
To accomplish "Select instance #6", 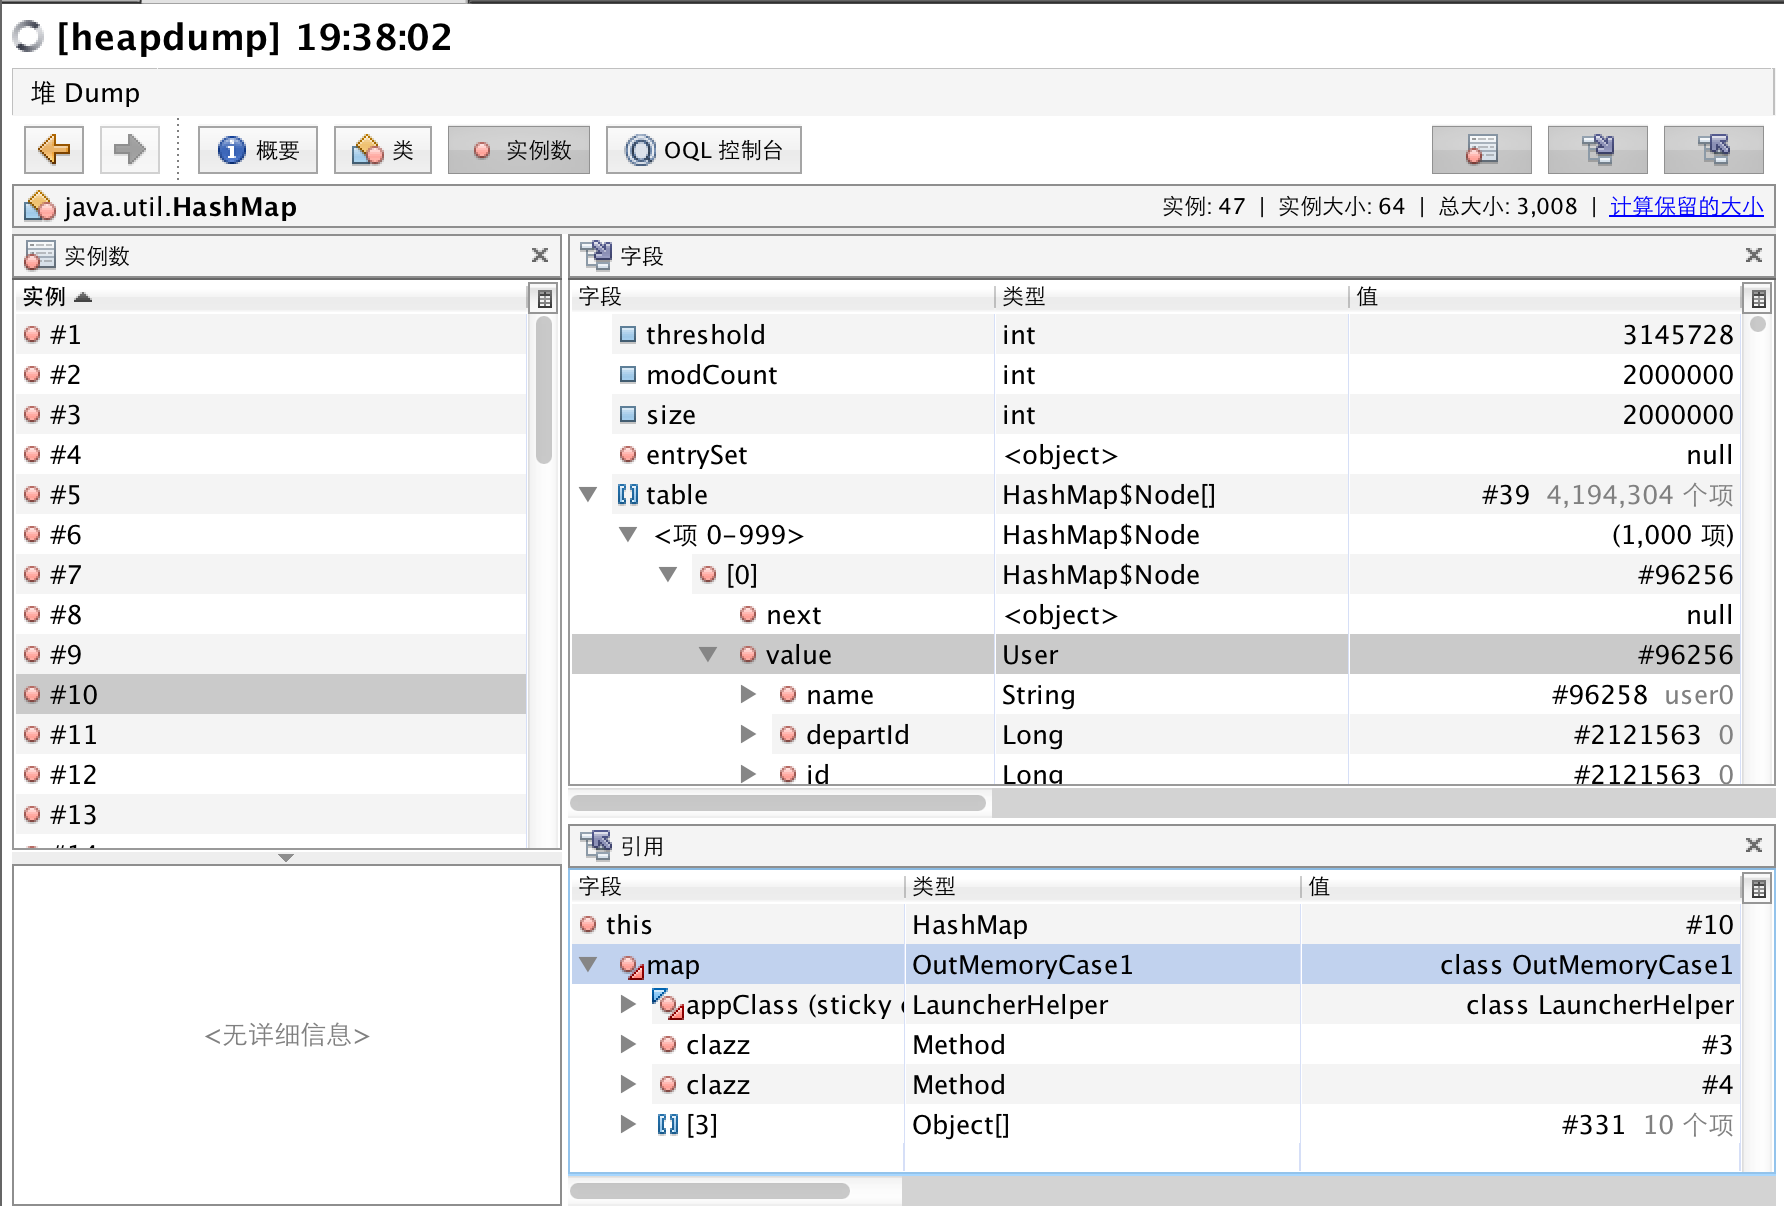I will 270,534.
